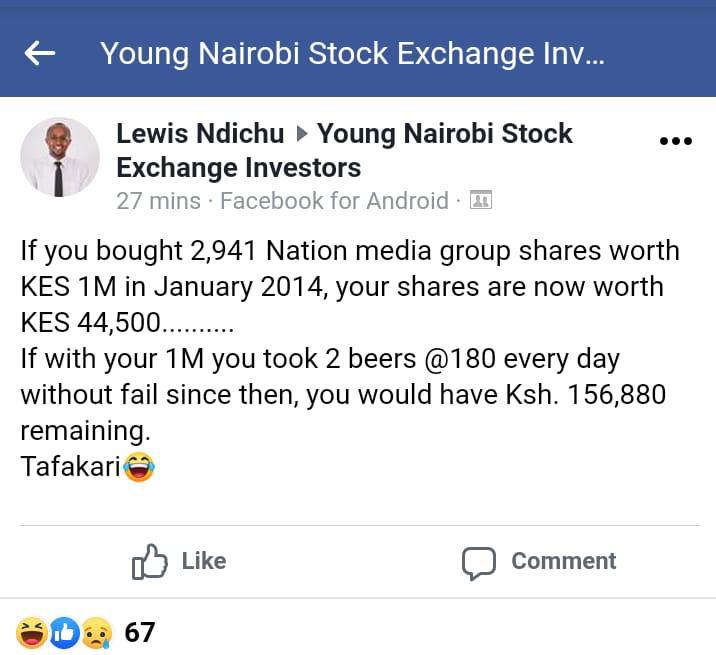This screenshot has height=655, width=716.
Task: Click the laughing emoji after Tafakari
Action: pos(140,467)
